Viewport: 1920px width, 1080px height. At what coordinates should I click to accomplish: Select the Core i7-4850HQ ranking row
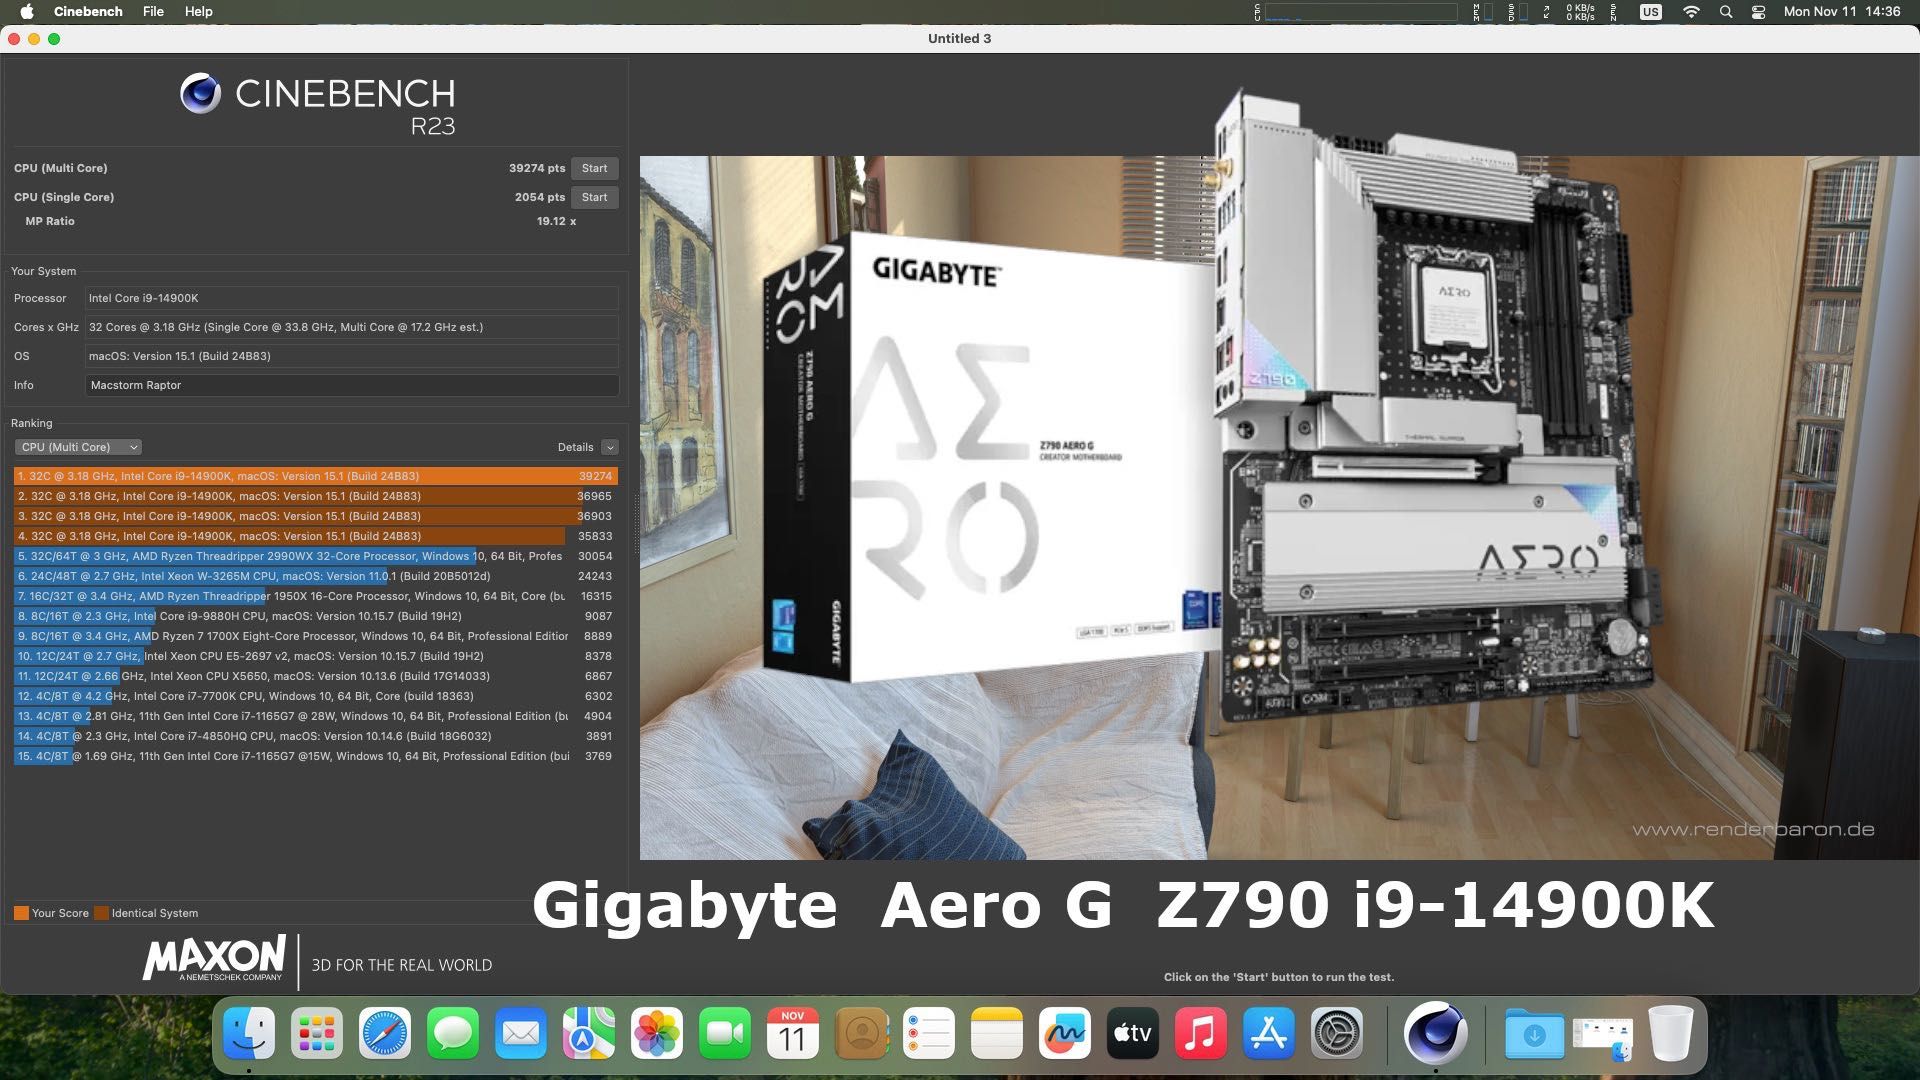pos(316,736)
